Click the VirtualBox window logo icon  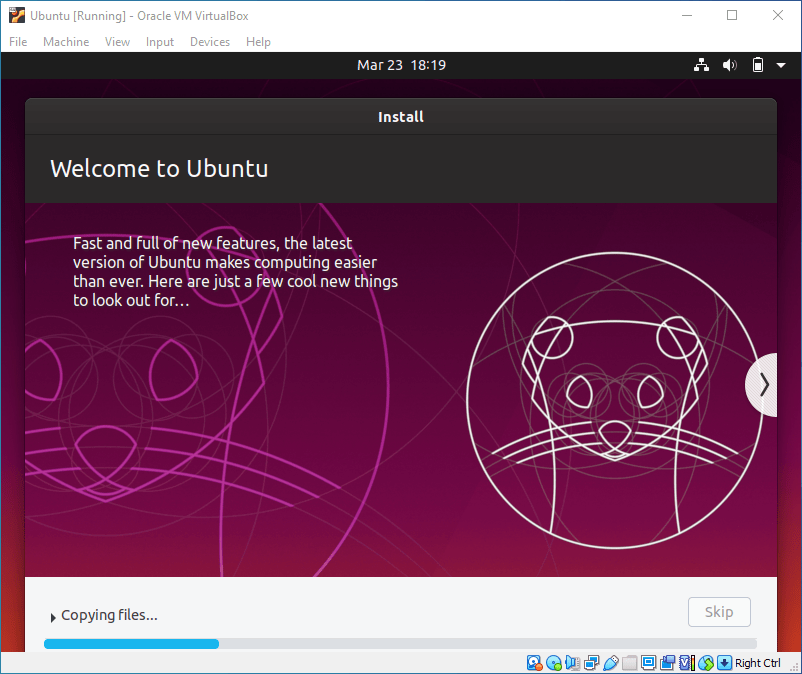[16, 15]
